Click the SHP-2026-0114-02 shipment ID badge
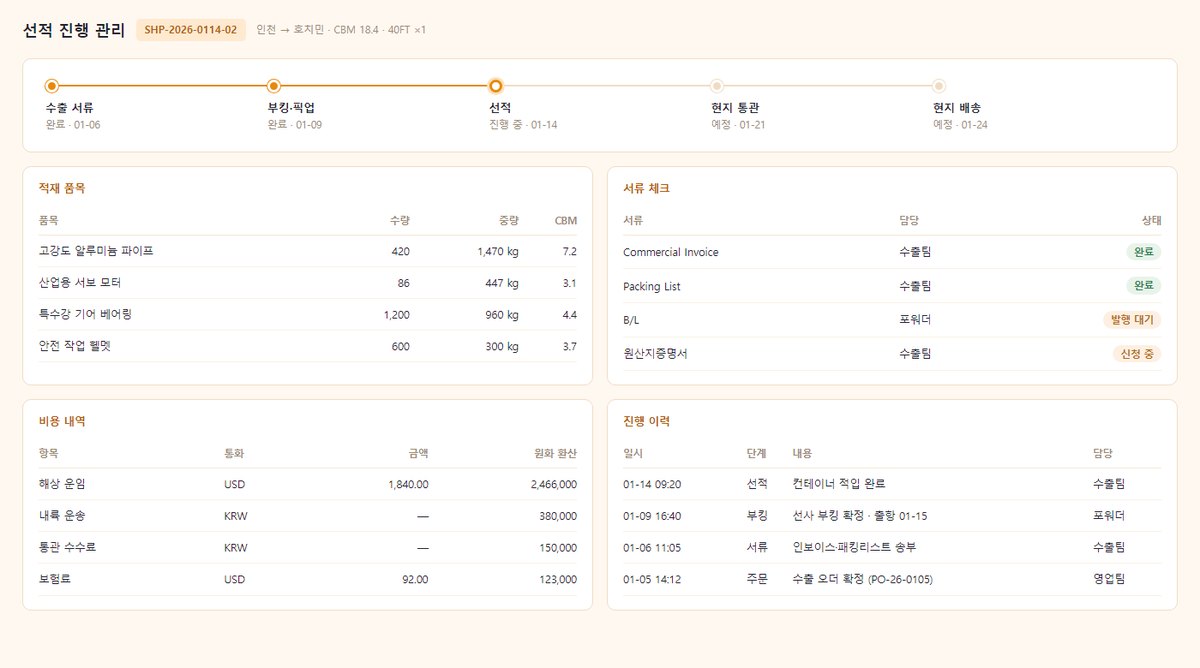Viewport: 1200px width, 668px height. 191,30
